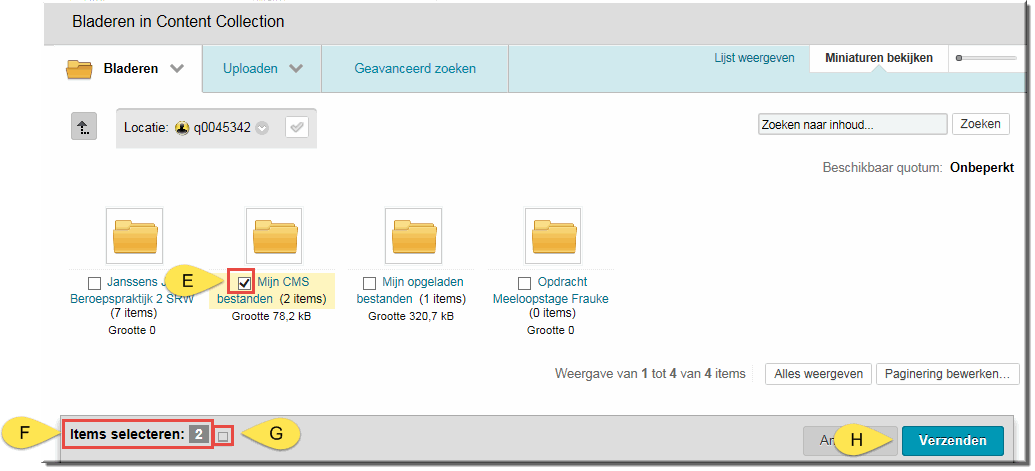Open the Geavanceerd zoeken tab

[415, 69]
